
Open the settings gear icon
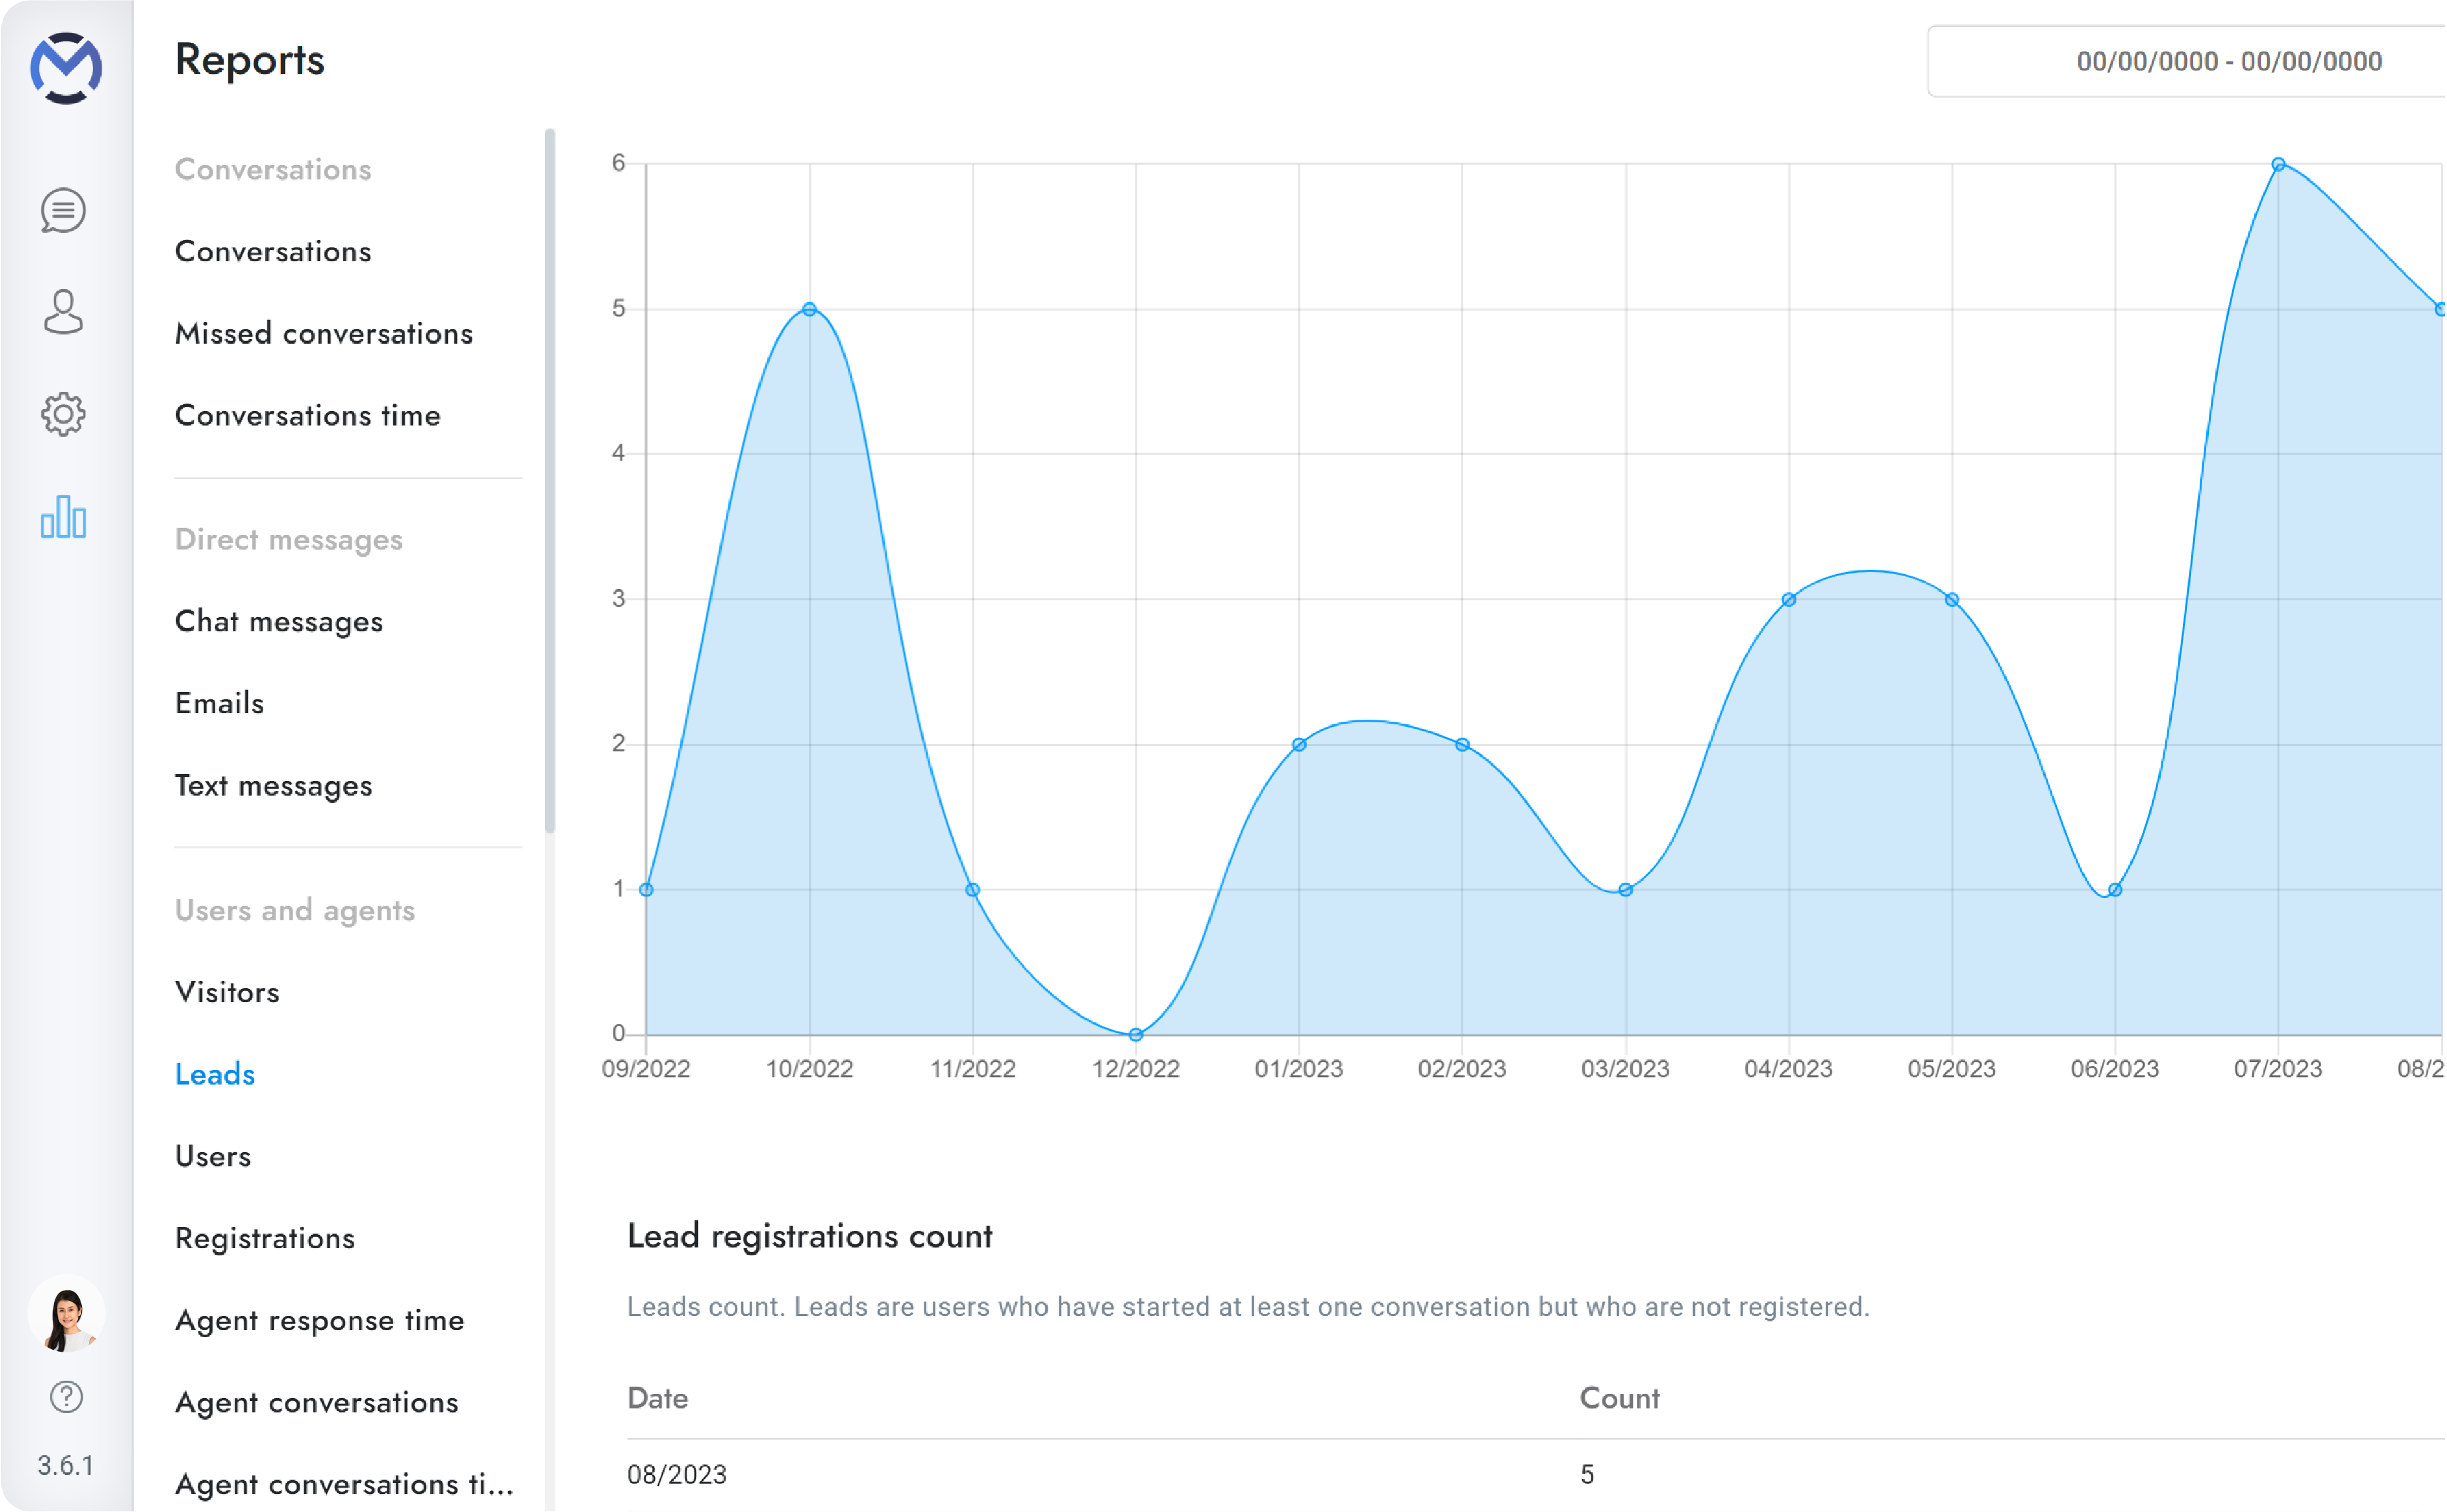tap(63, 414)
